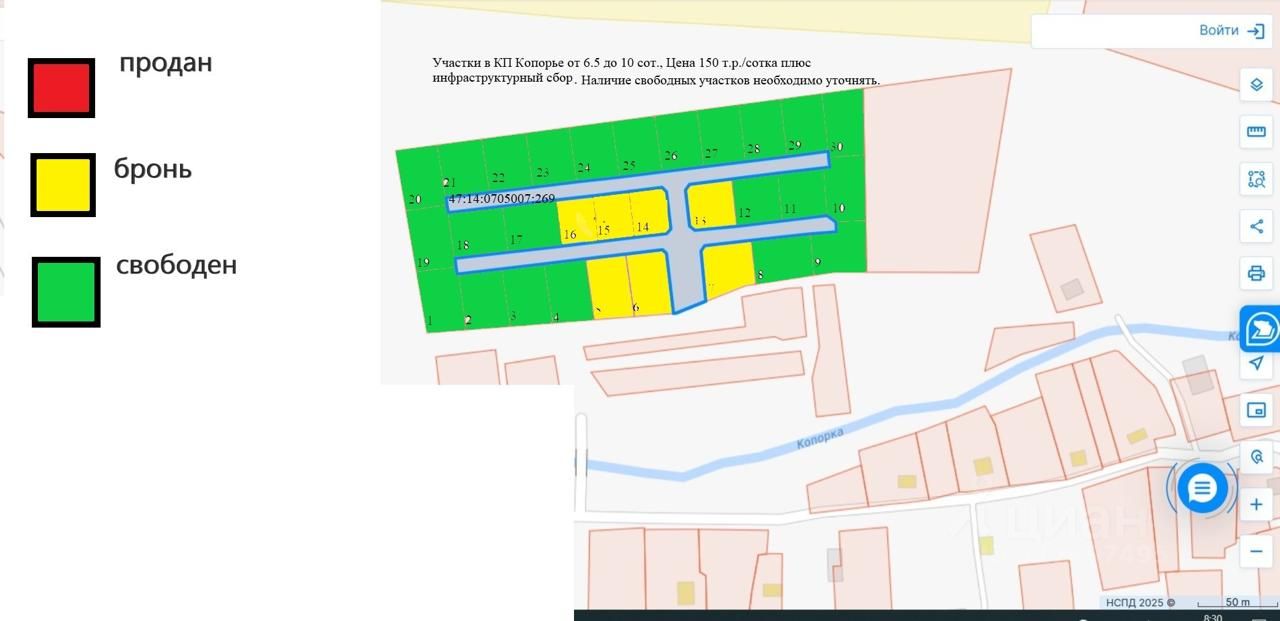
Task: Open the round chat button
Action: [x=1202, y=488]
